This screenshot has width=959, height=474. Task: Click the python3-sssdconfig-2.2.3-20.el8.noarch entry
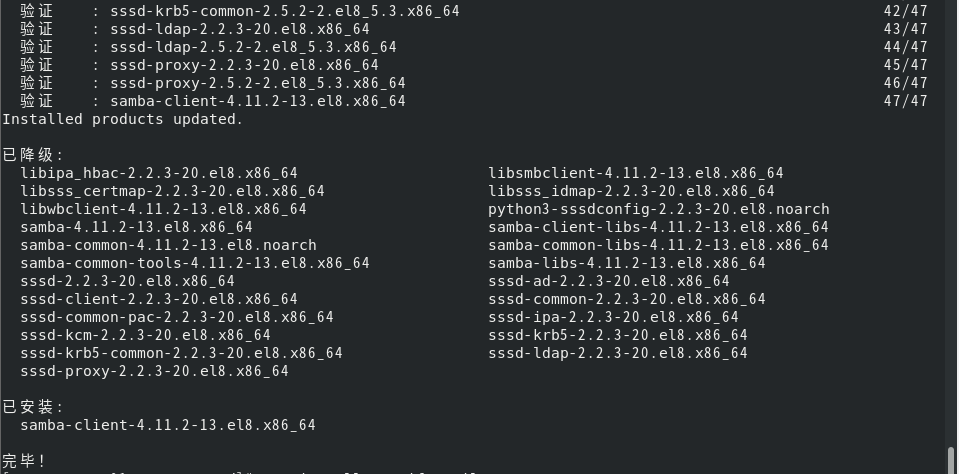[658, 209]
